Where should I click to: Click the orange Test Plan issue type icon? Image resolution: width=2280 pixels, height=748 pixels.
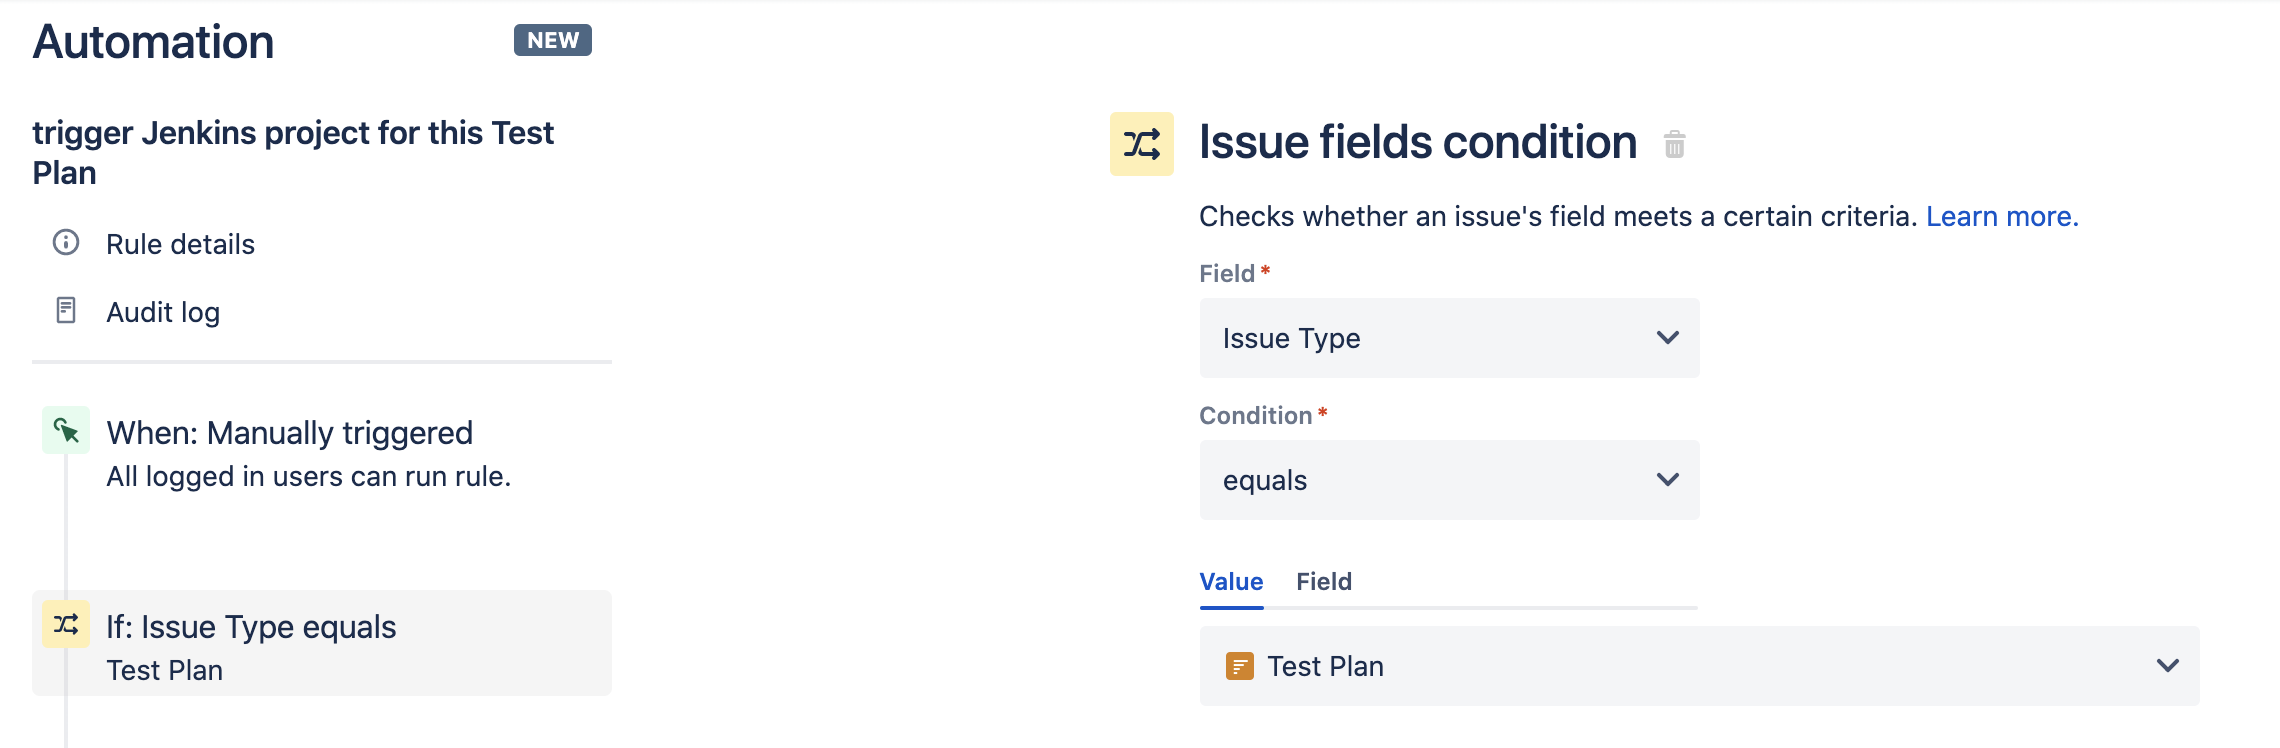(x=1239, y=666)
